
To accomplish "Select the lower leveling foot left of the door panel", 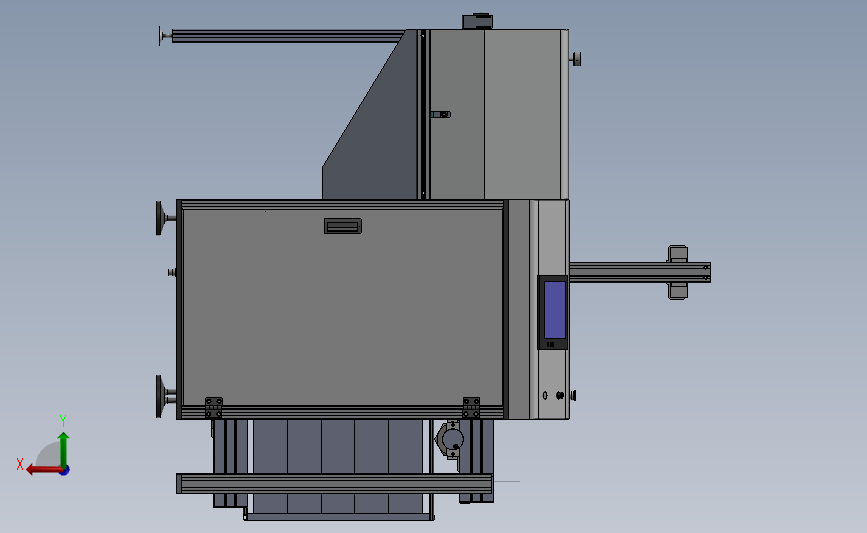I will [x=164, y=396].
